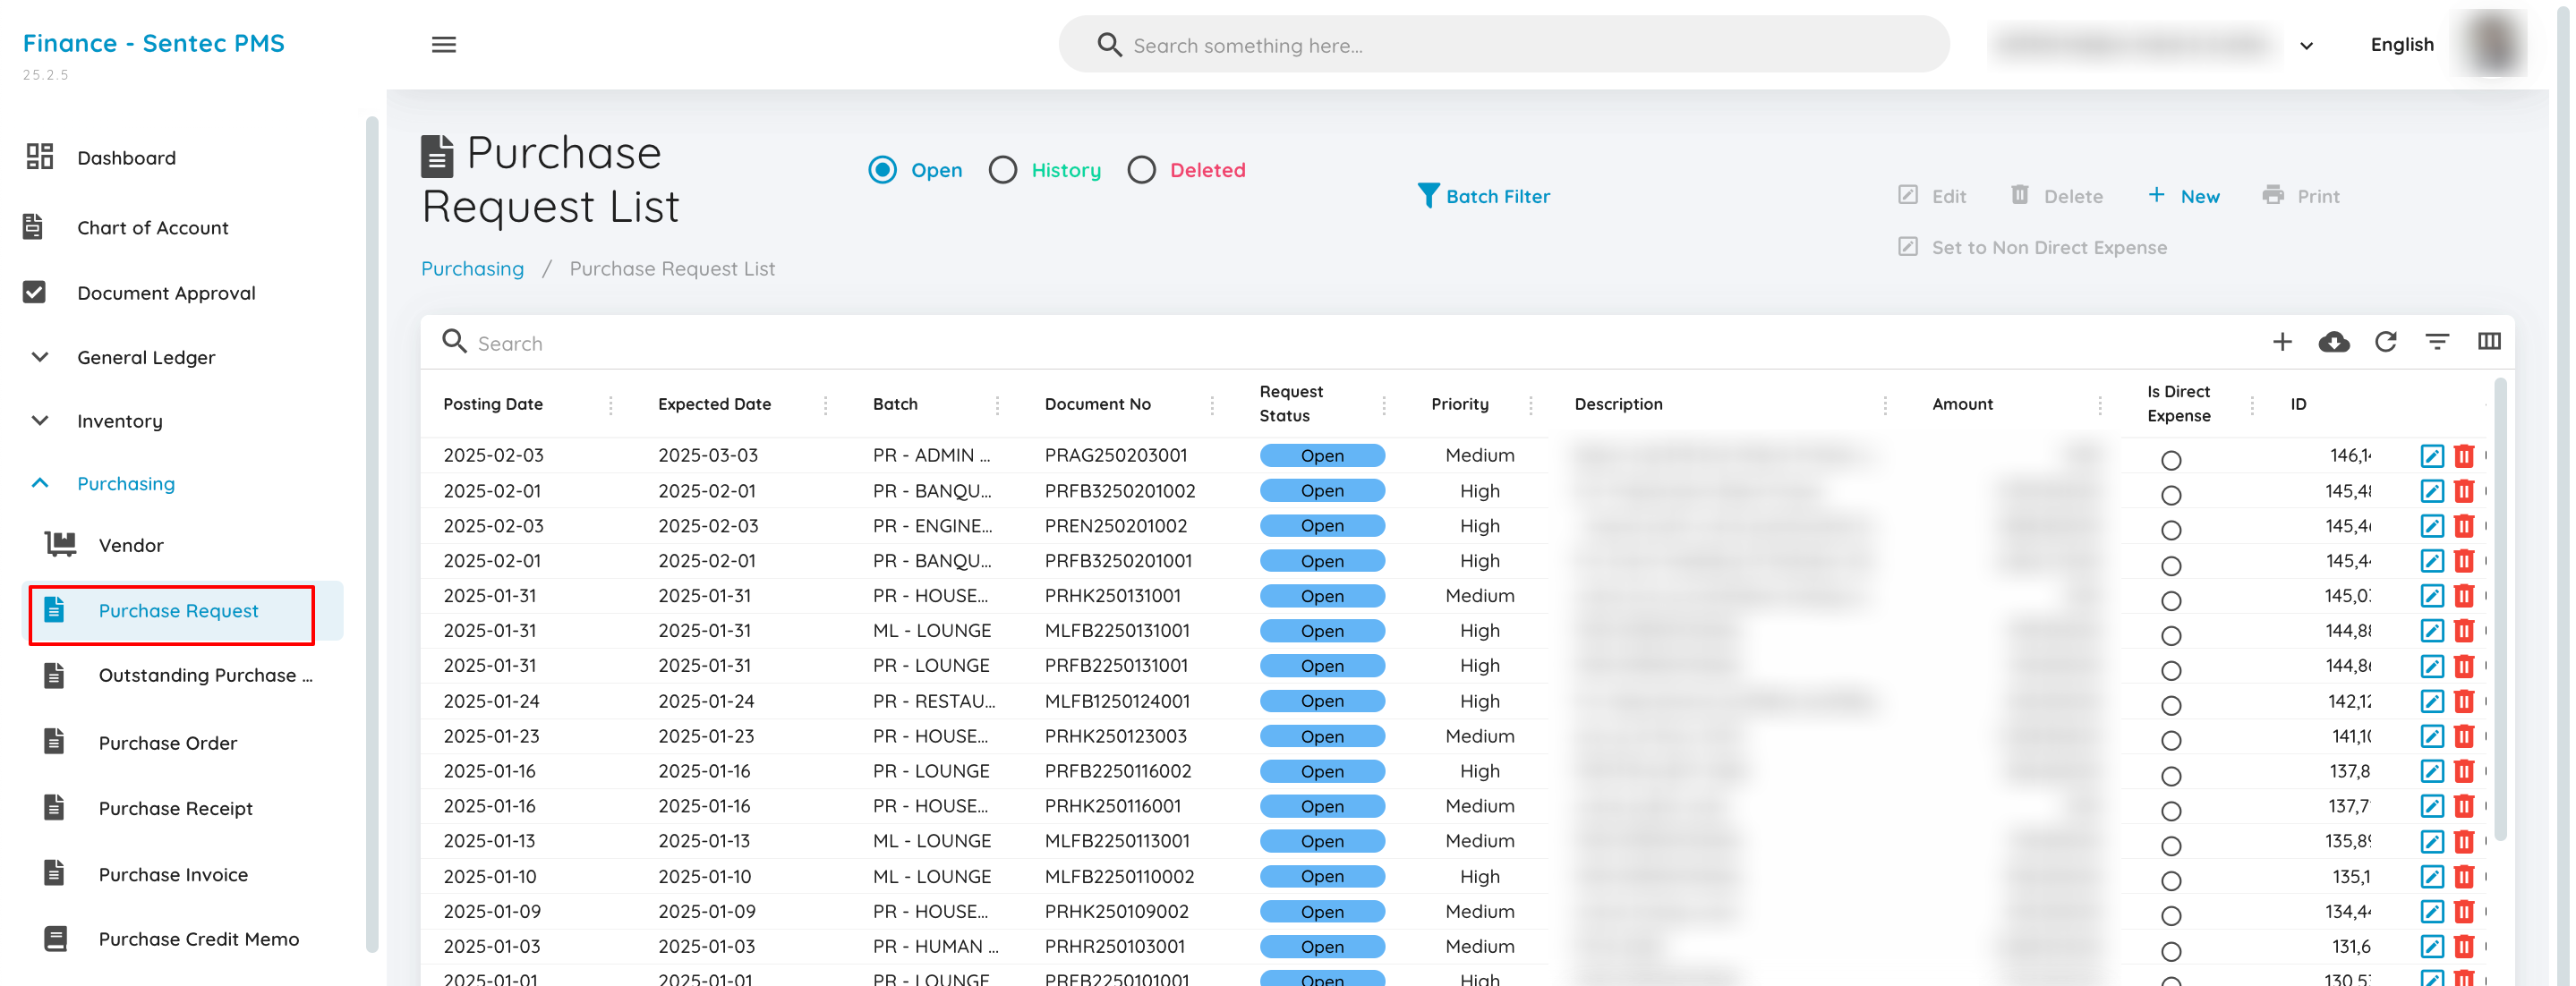
Task: Delete row PRFB3250201002 using trash icon
Action: (2464, 491)
